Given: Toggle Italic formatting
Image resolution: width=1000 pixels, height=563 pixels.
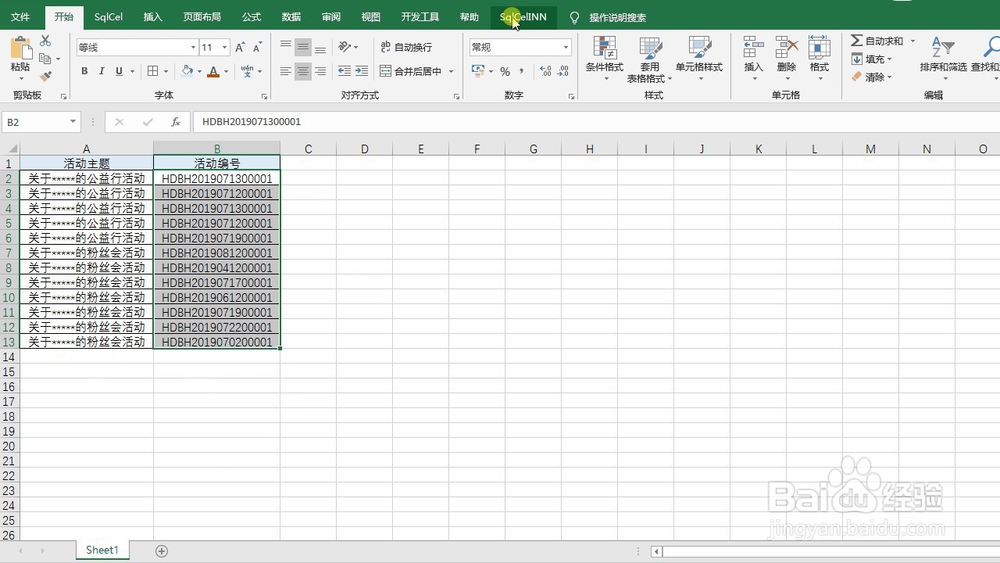Looking at the screenshot, I should coord(101,71).
